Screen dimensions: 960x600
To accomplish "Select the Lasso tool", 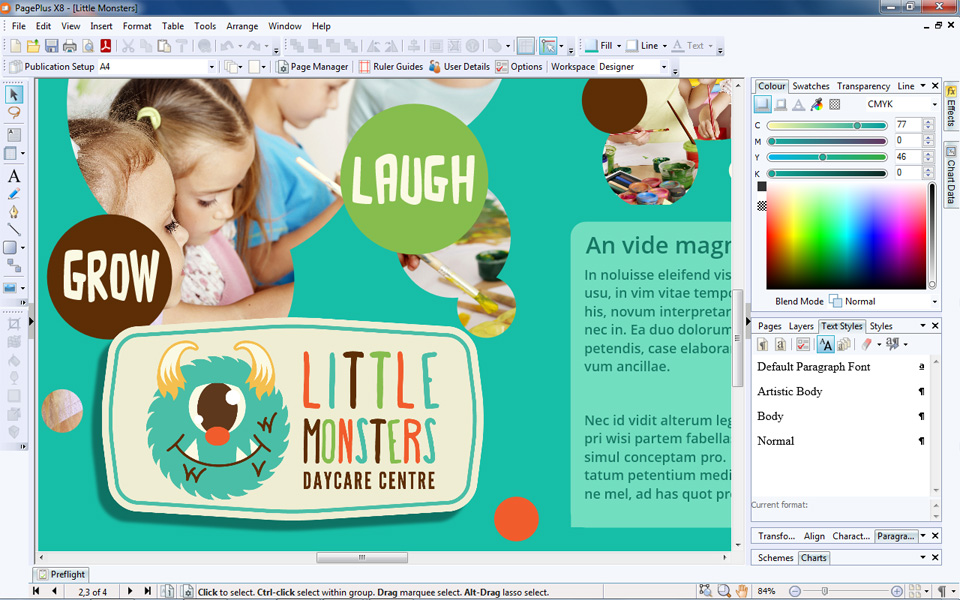I will 13,113.
